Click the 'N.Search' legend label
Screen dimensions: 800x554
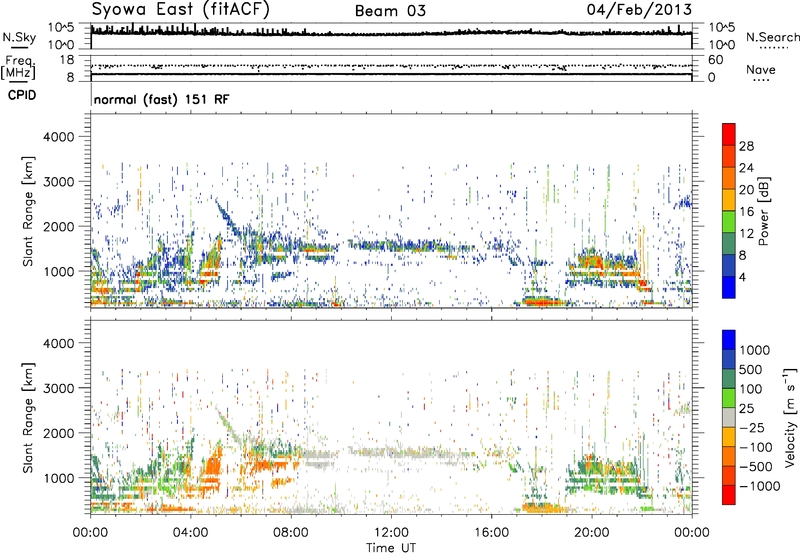pos(772,37)
